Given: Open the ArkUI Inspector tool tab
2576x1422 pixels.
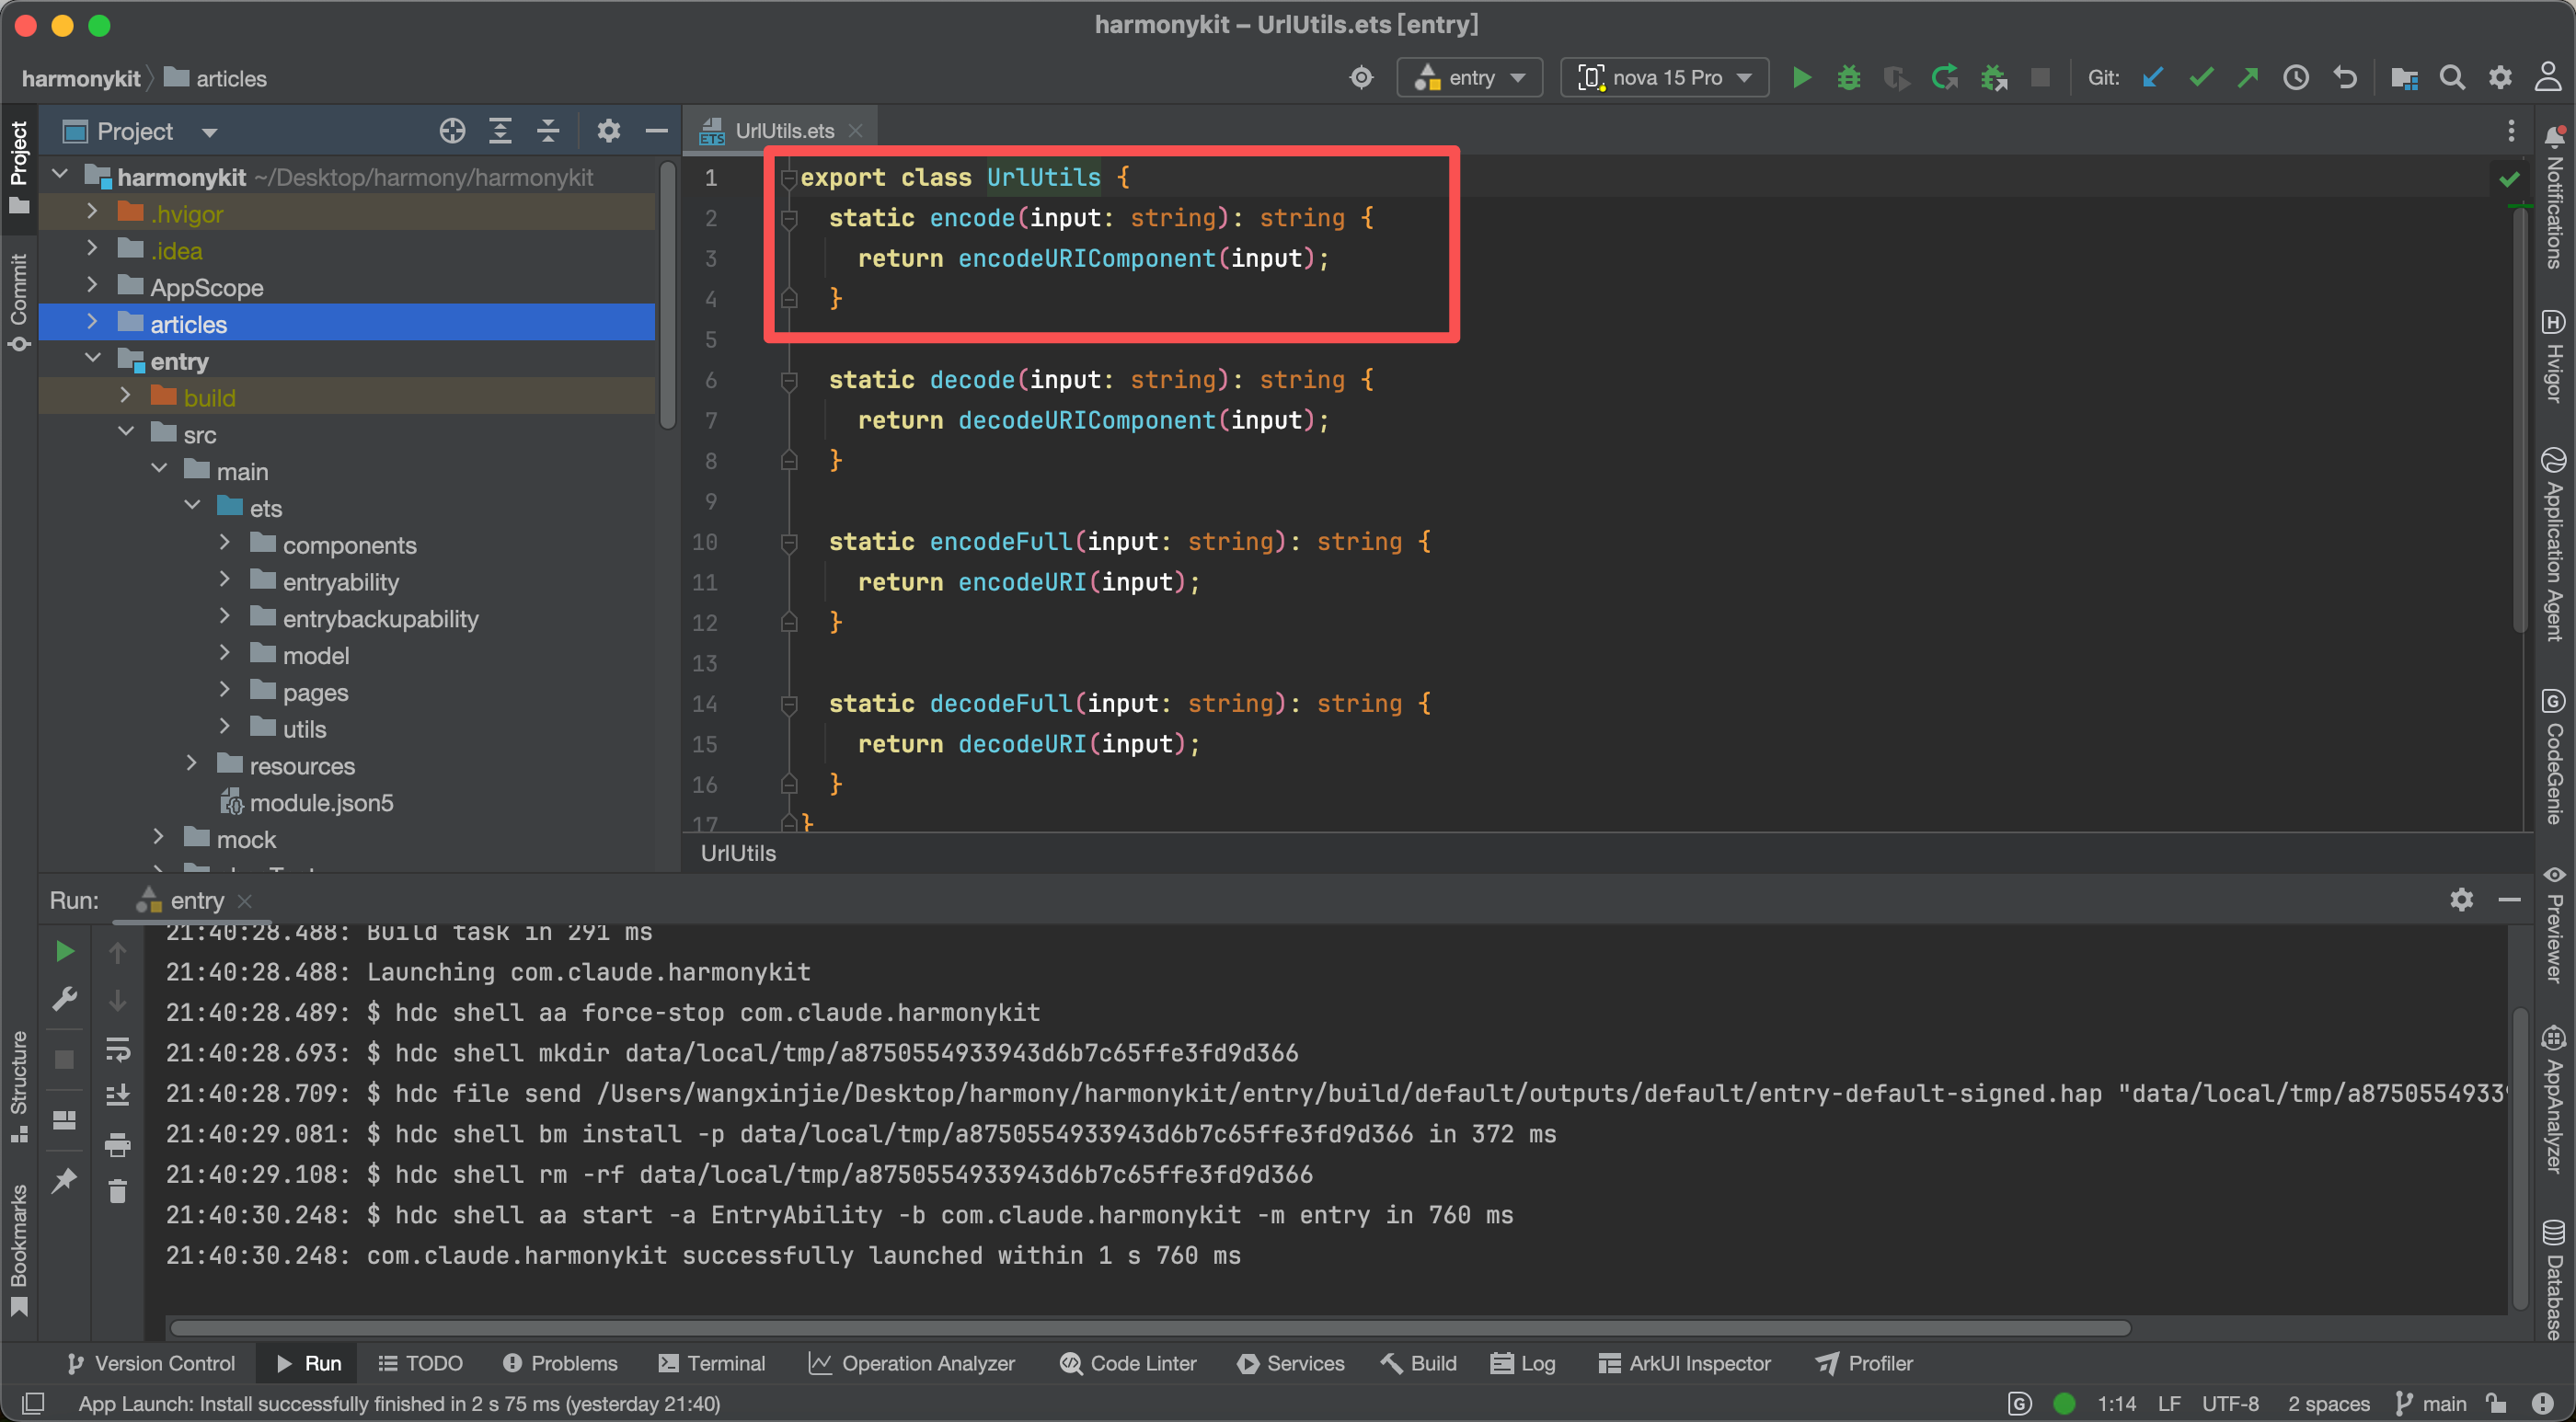Looking at the screenshot, I should point(1684,1363).
